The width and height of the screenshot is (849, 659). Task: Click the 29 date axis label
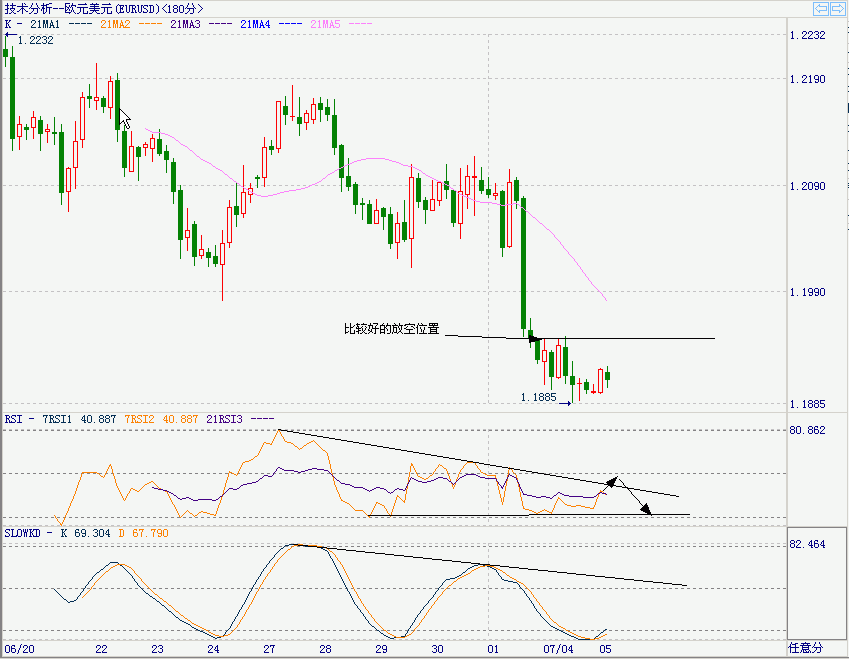(381, 649)
